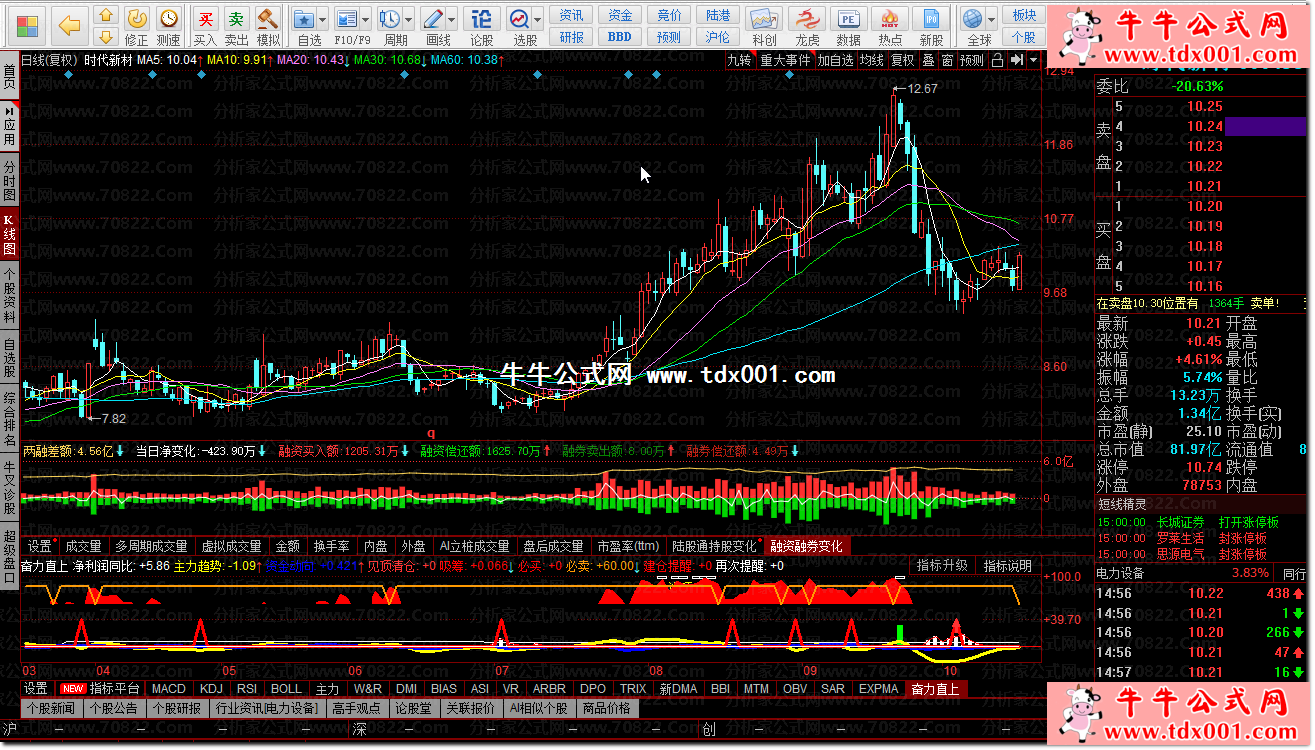Viewport: 1315px width, 750px height.
Task: Open the 科创 chart icon
Action: pos(764,25)
